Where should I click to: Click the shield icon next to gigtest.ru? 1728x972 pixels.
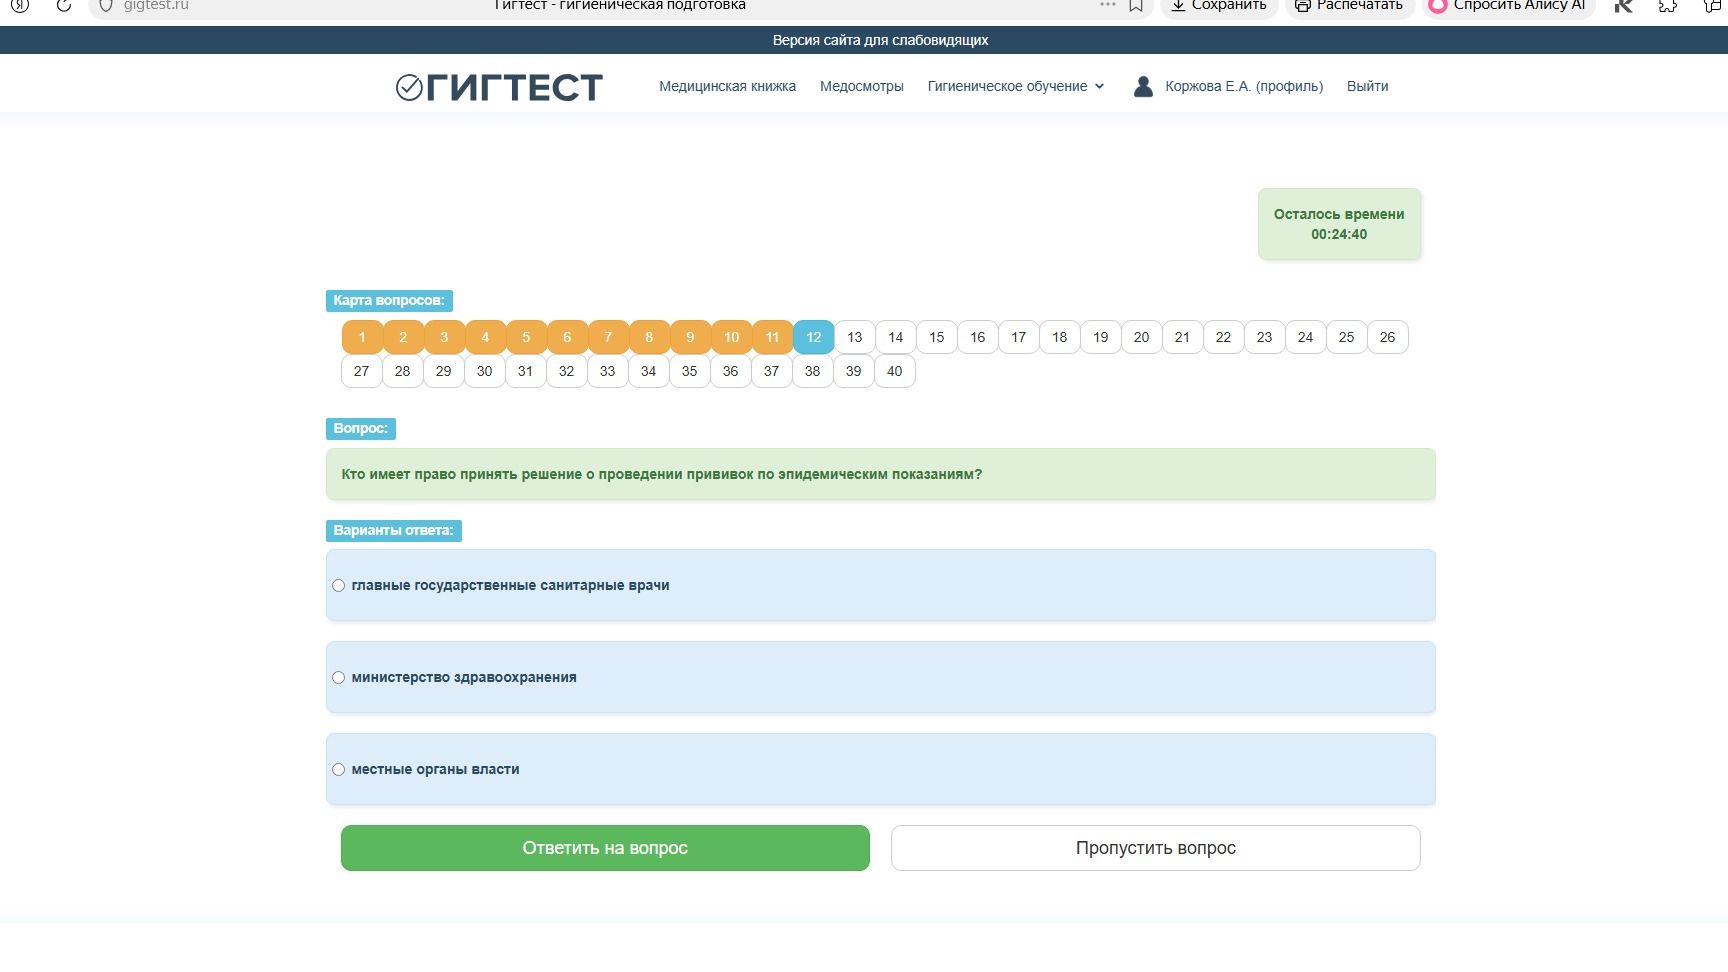pyautogui.click(x=106, y=6)
